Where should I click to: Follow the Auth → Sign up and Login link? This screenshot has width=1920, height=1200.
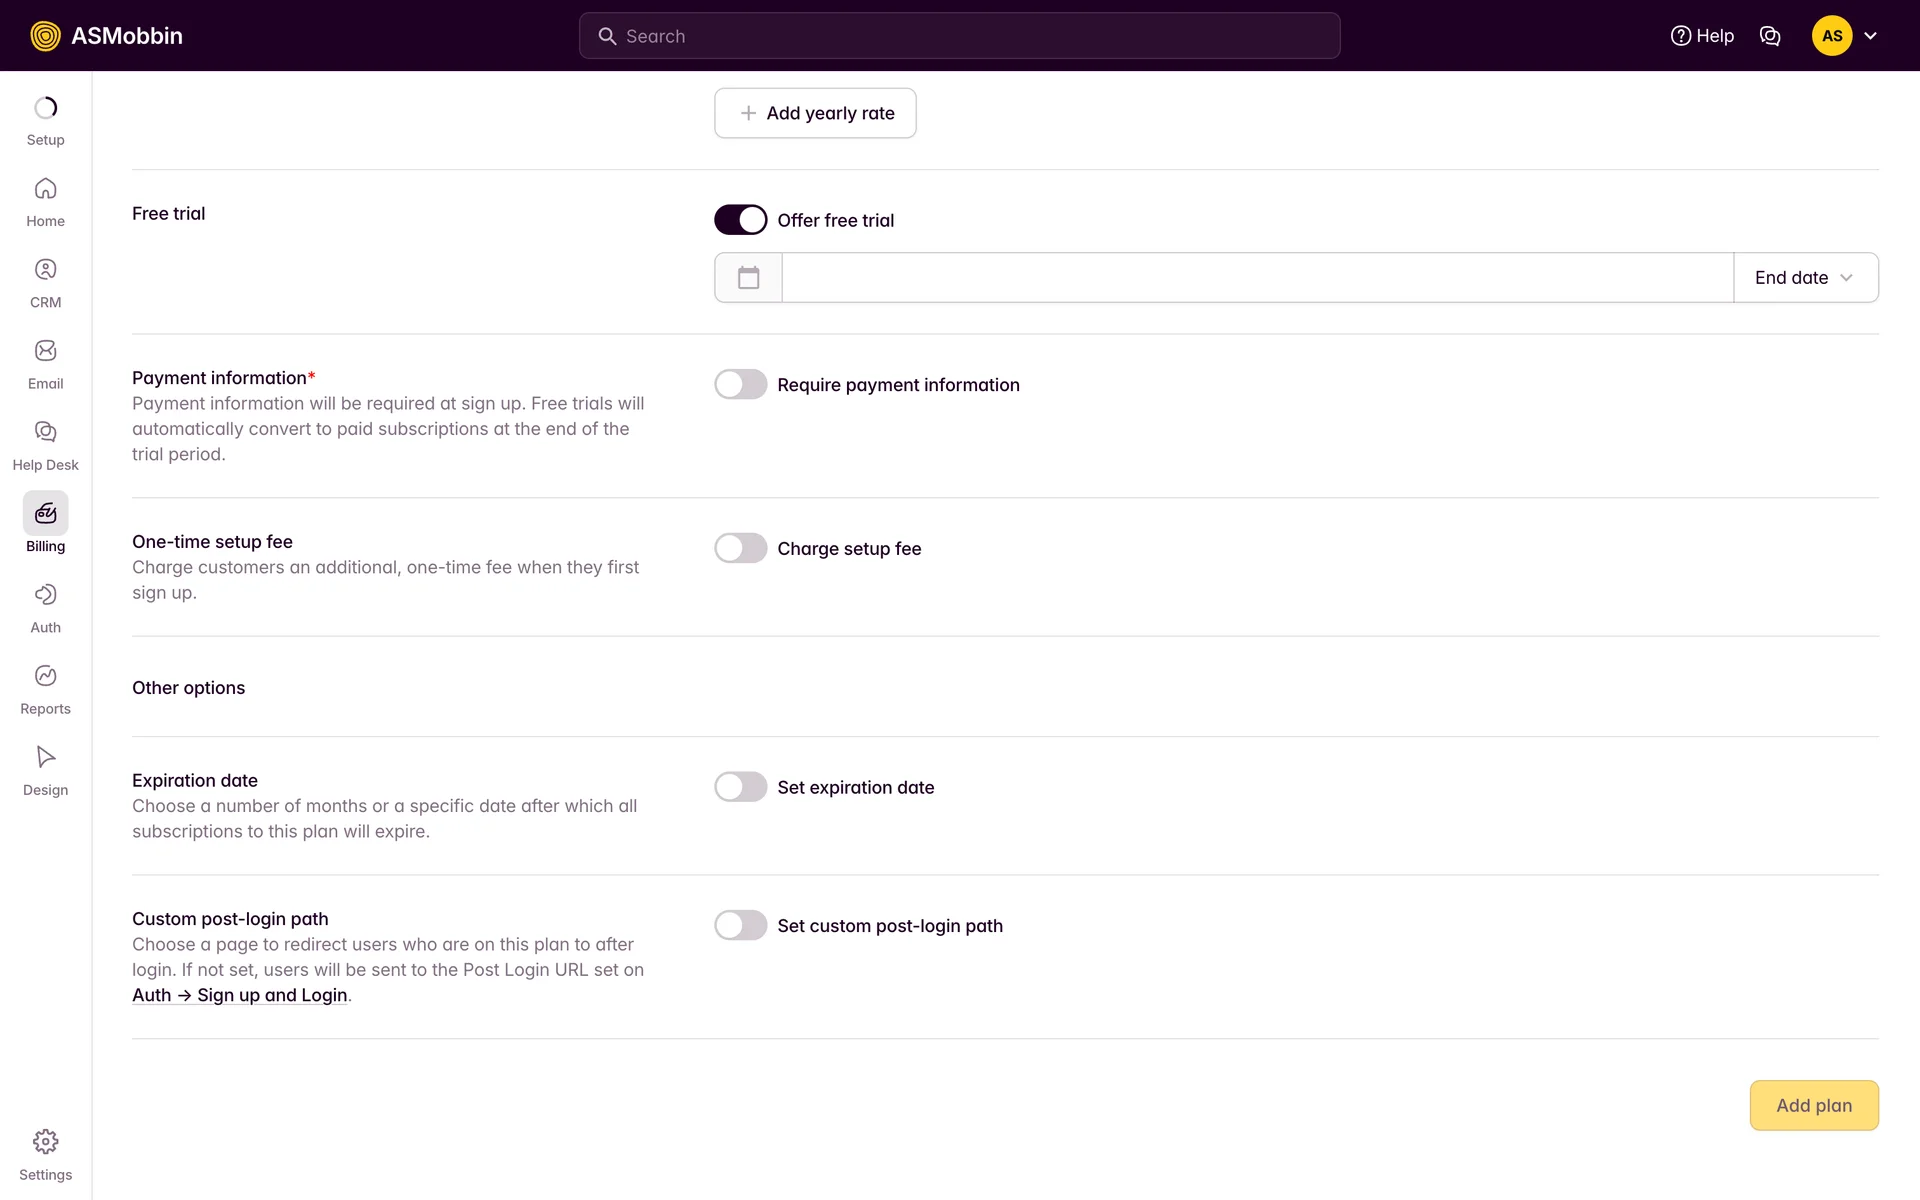coord(240,995)
